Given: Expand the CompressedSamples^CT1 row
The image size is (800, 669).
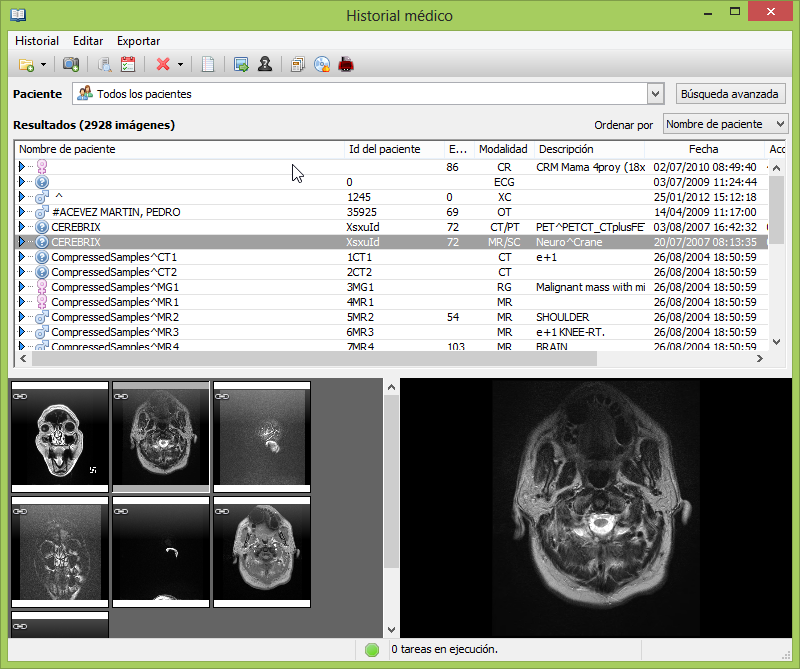Looking at the screenshot, I should tap(21, 257).
